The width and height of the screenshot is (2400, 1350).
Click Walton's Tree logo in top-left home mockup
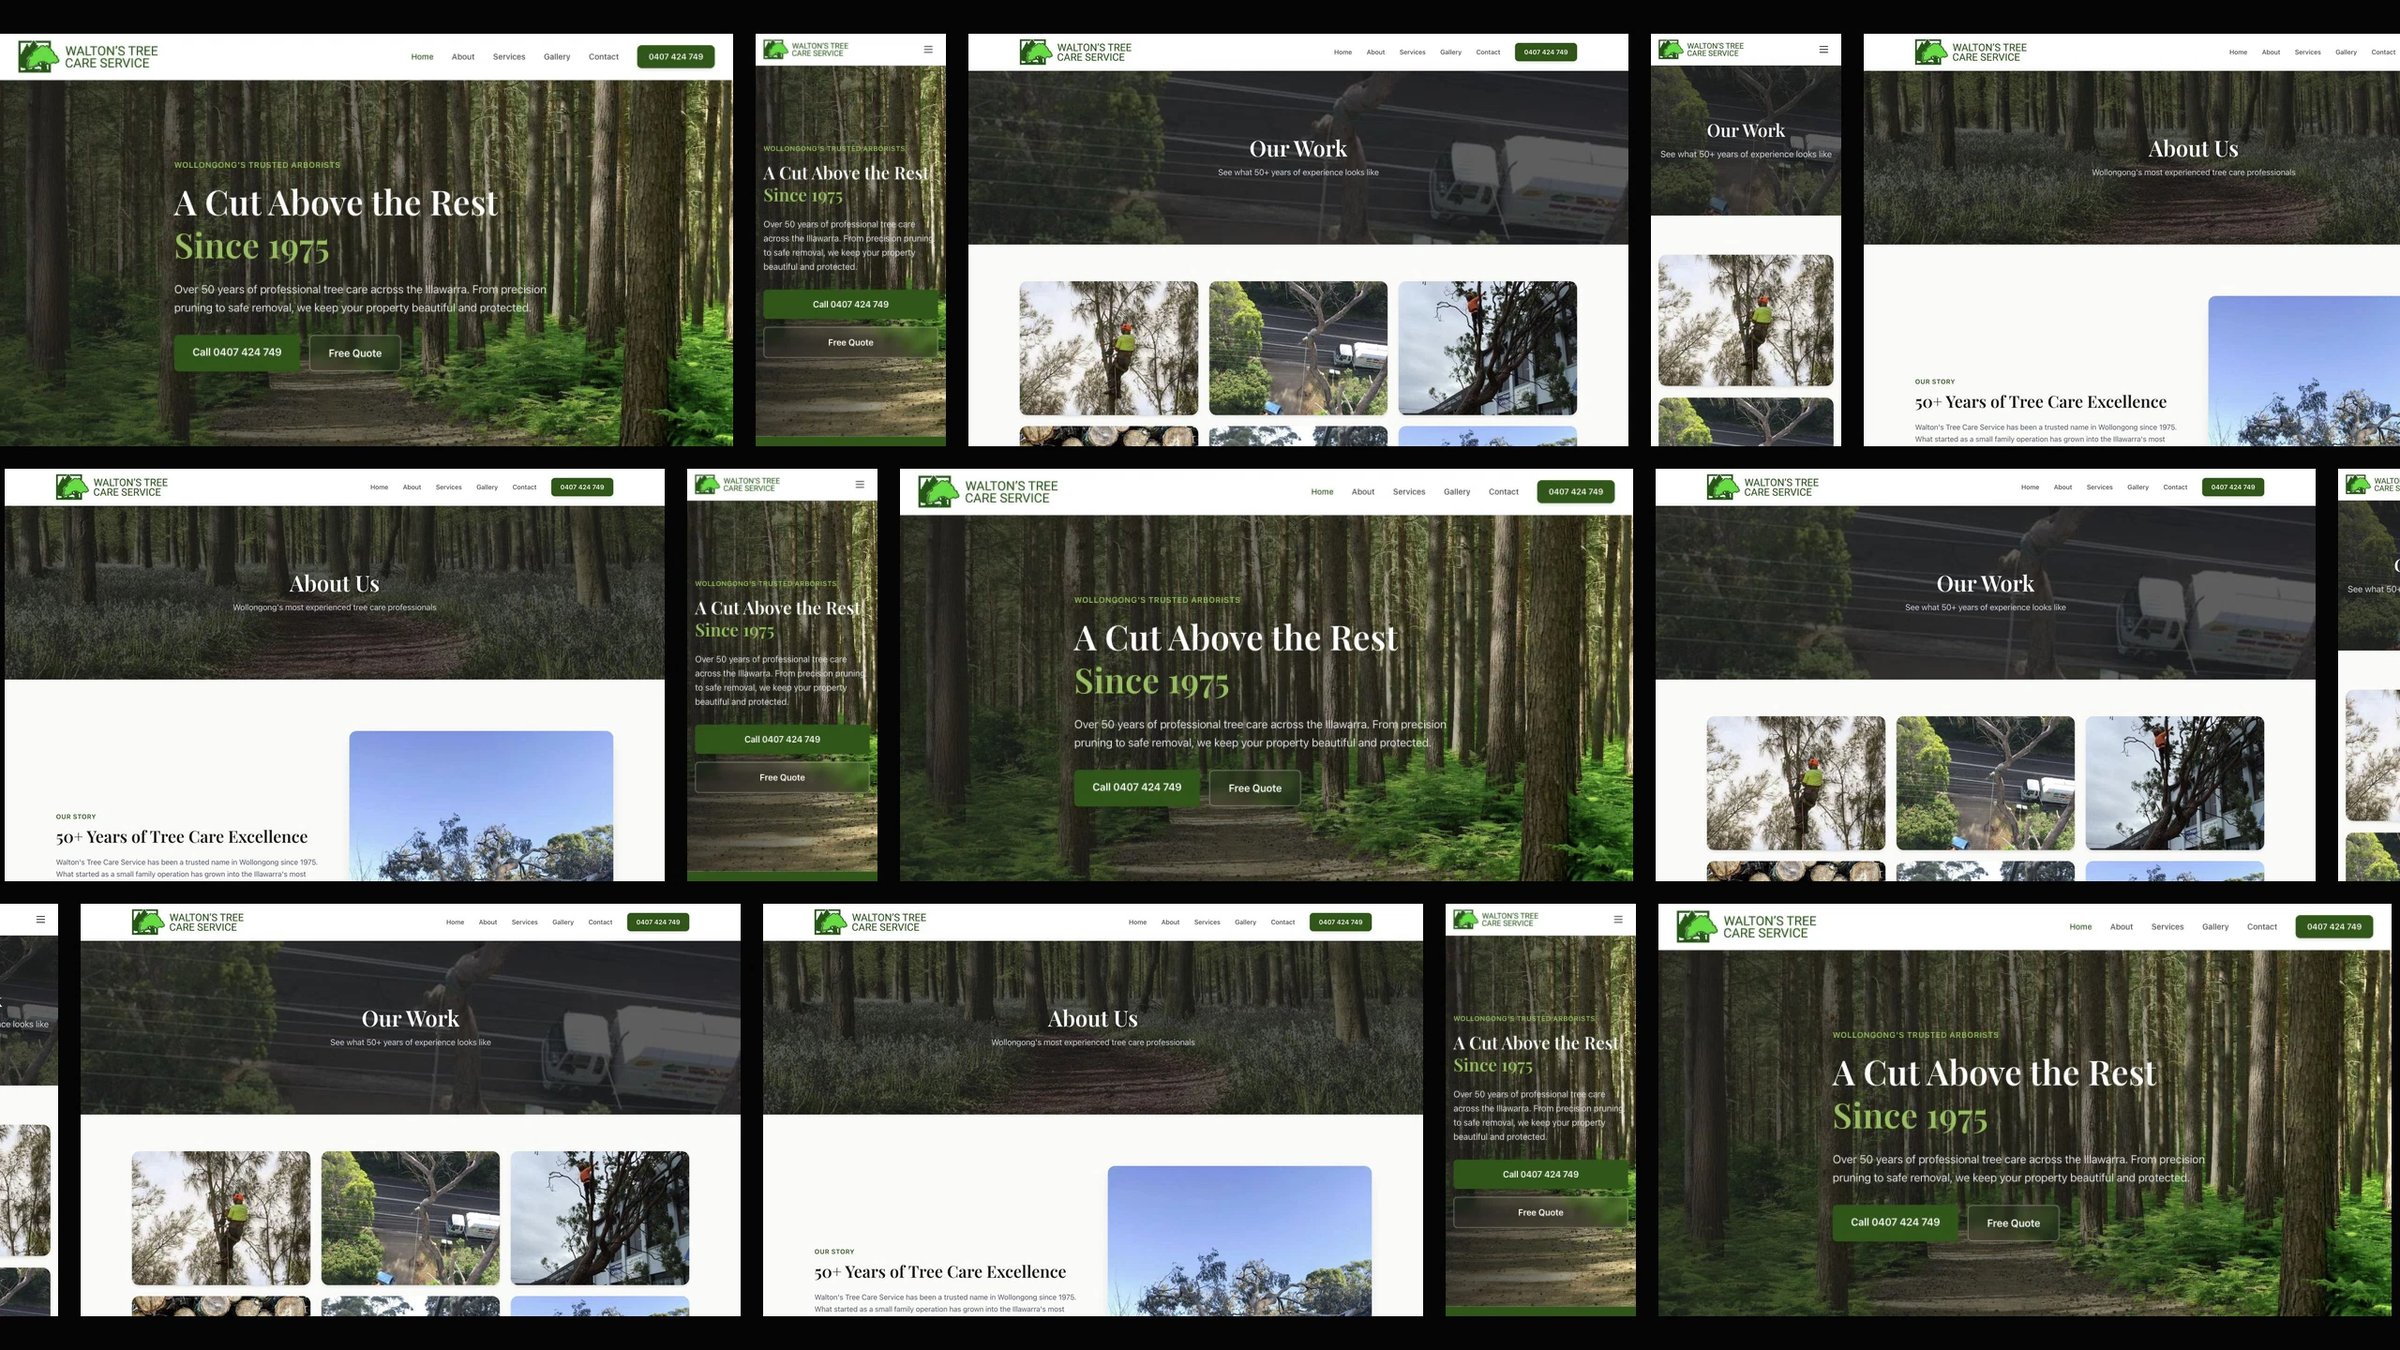[88, 57]
